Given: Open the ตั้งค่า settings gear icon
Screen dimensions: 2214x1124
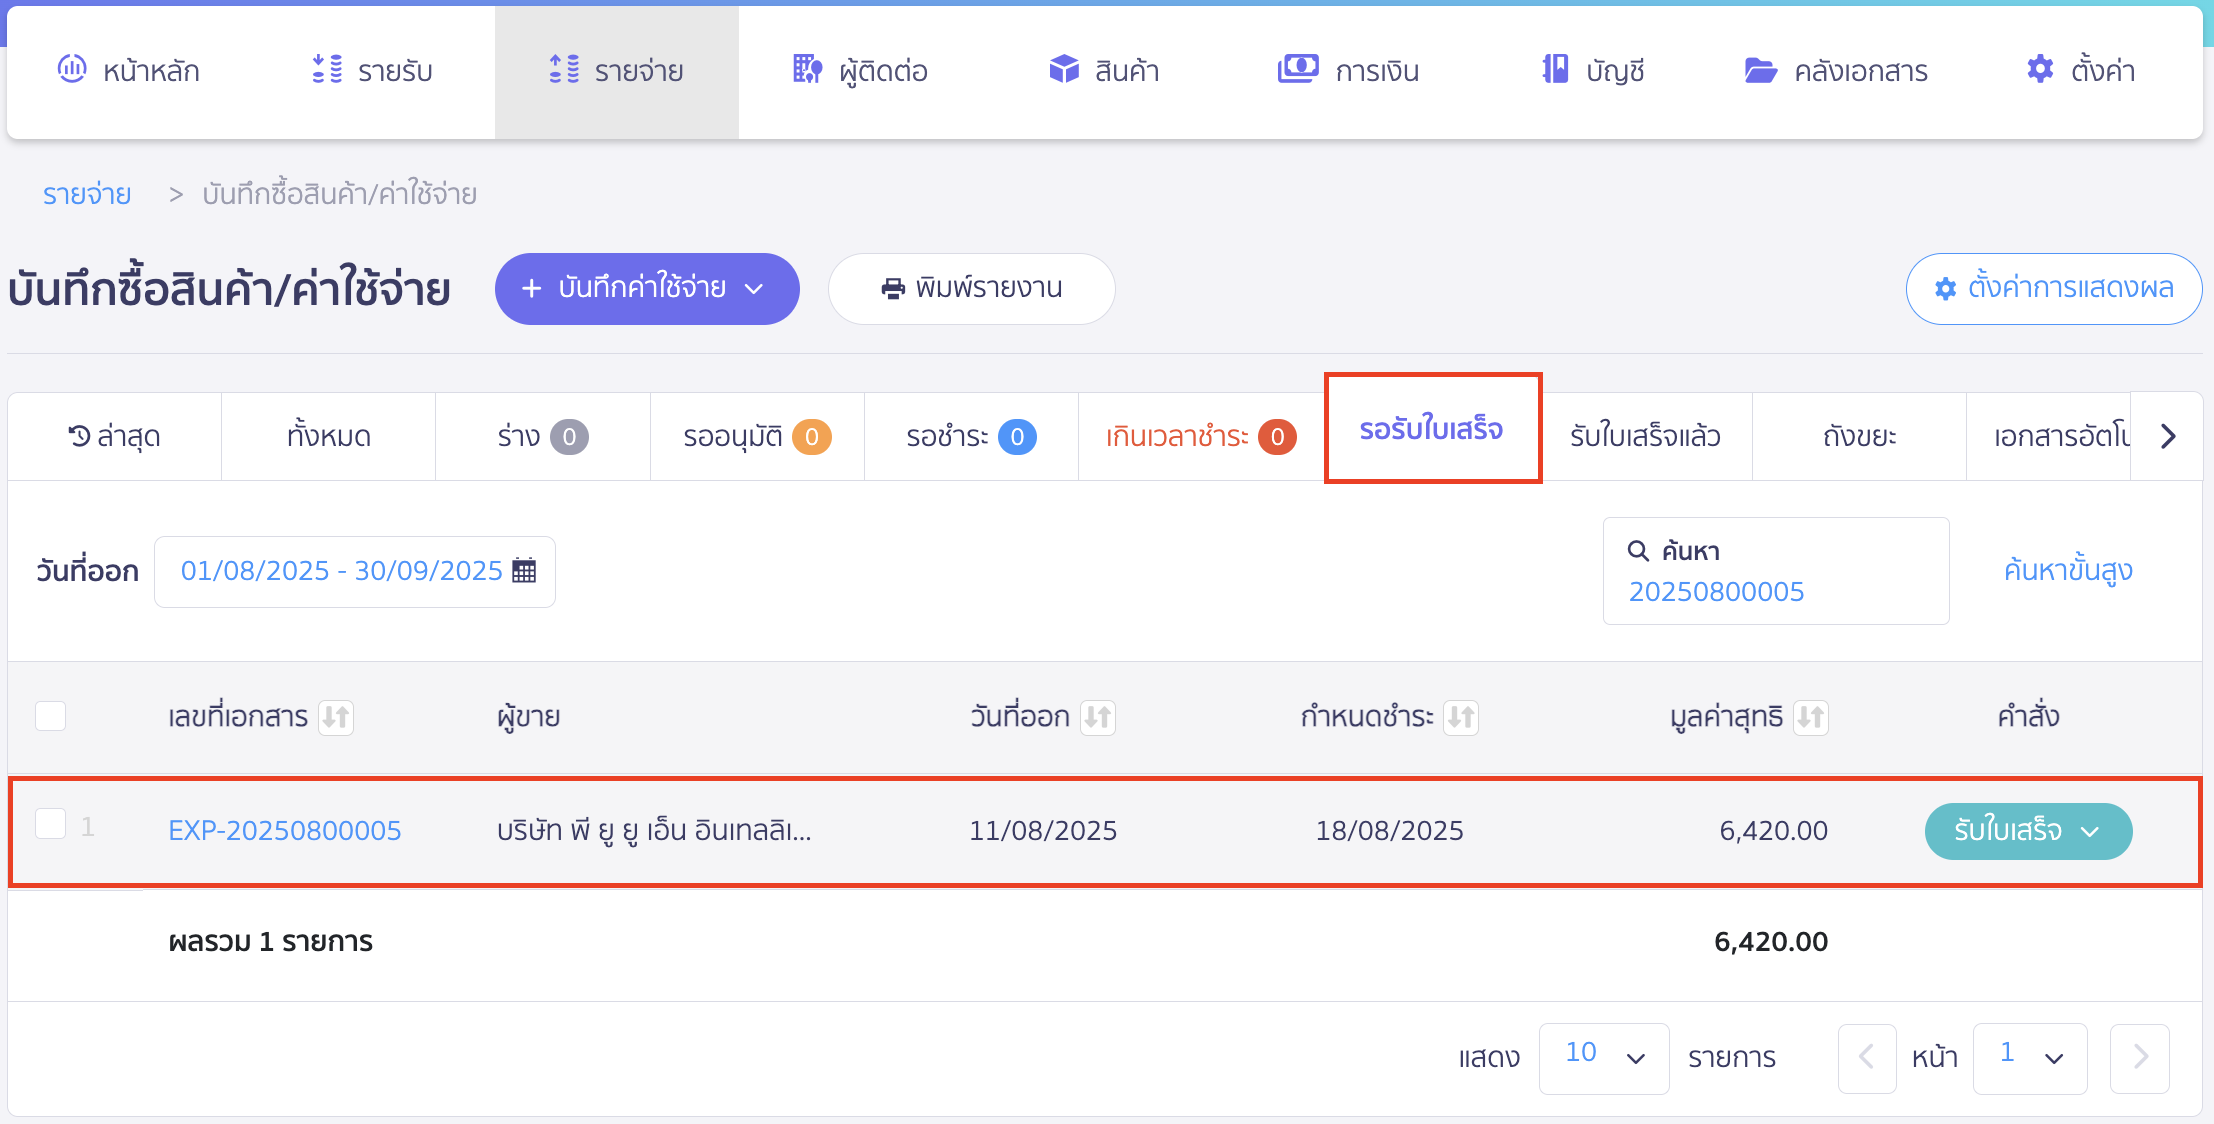Looking at the screenshot, I should [x=2040, y=69].
